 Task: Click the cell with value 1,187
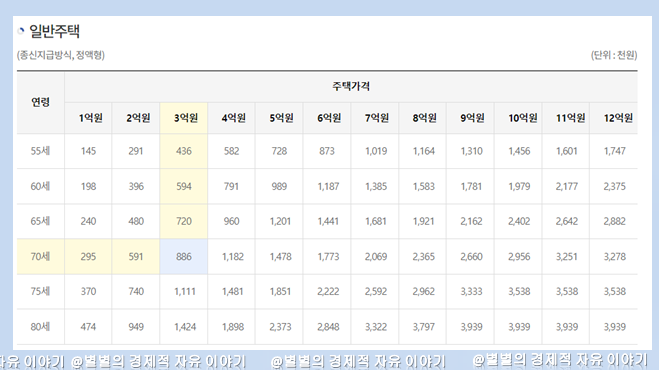[x=327, y=186]
